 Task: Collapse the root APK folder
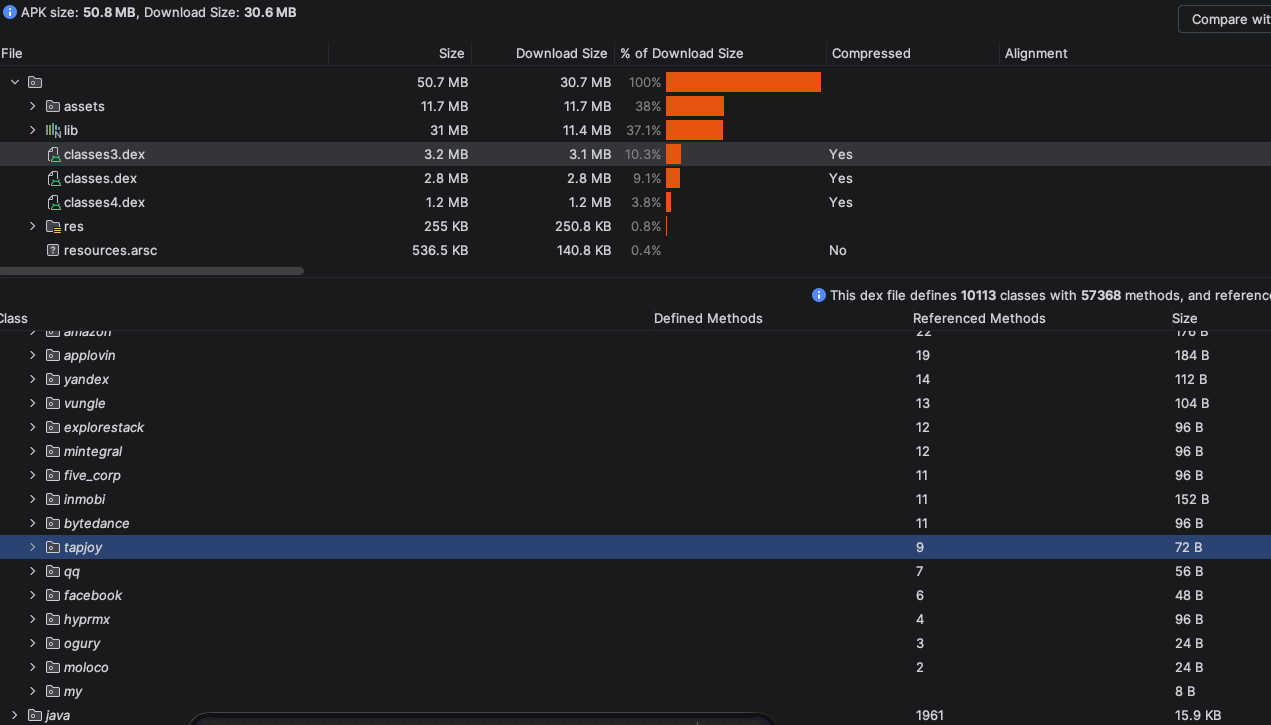pos(15,82)
